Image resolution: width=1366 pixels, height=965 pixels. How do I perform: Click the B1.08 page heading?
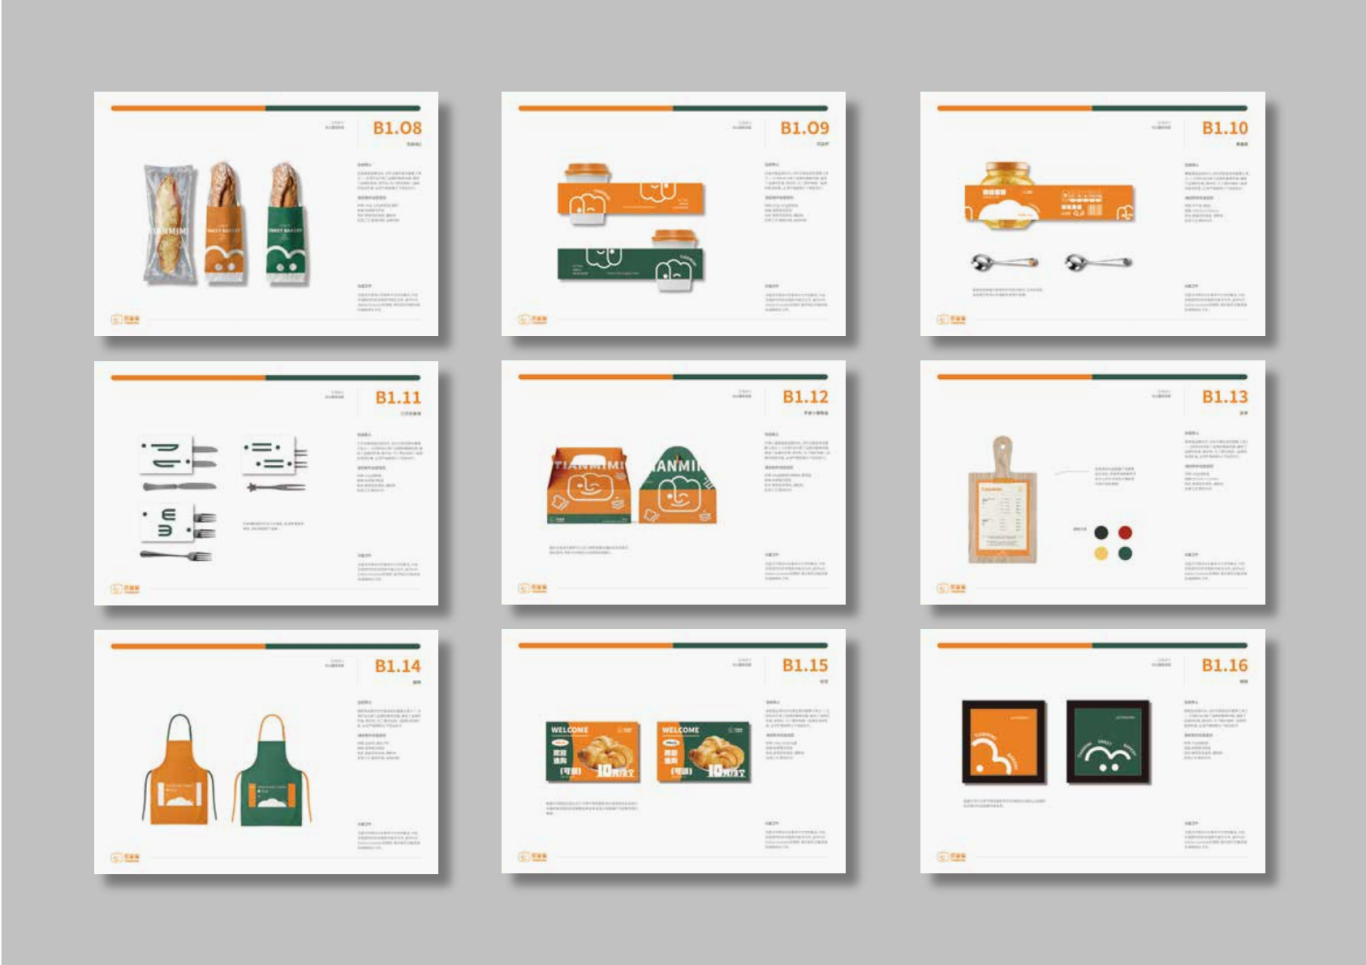397,128
